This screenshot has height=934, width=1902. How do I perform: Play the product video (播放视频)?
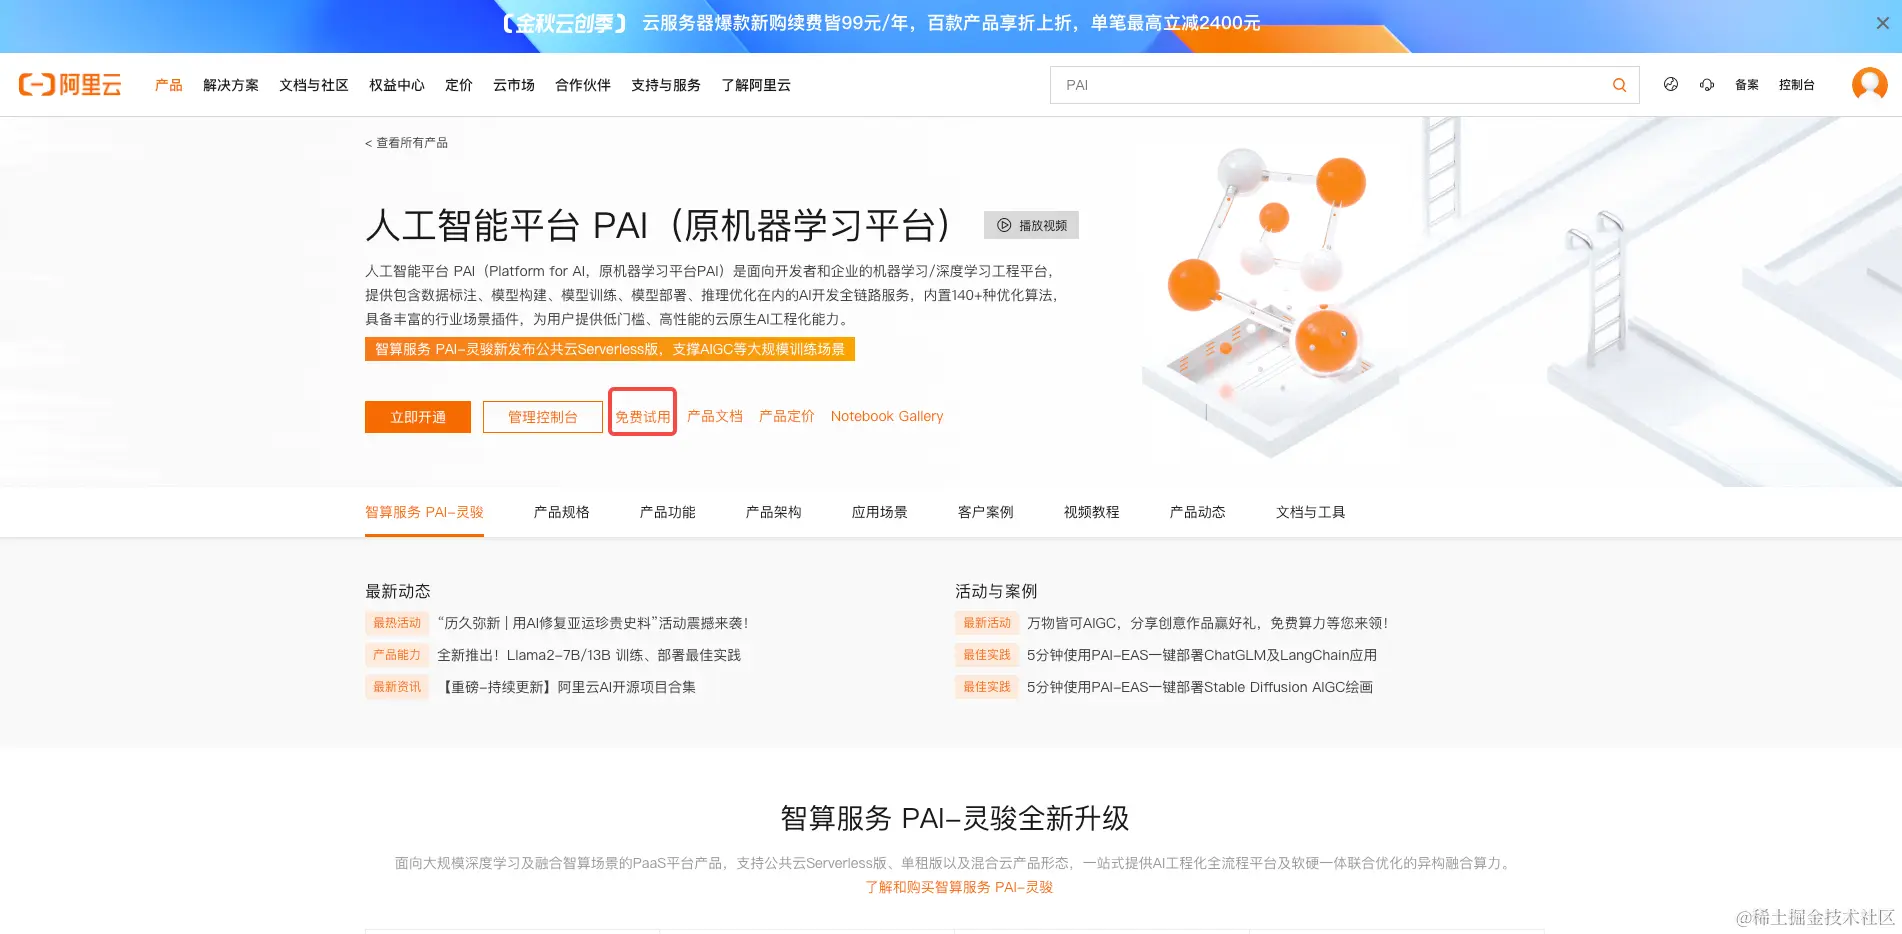pyautogui.click(x=1031, y=225)
